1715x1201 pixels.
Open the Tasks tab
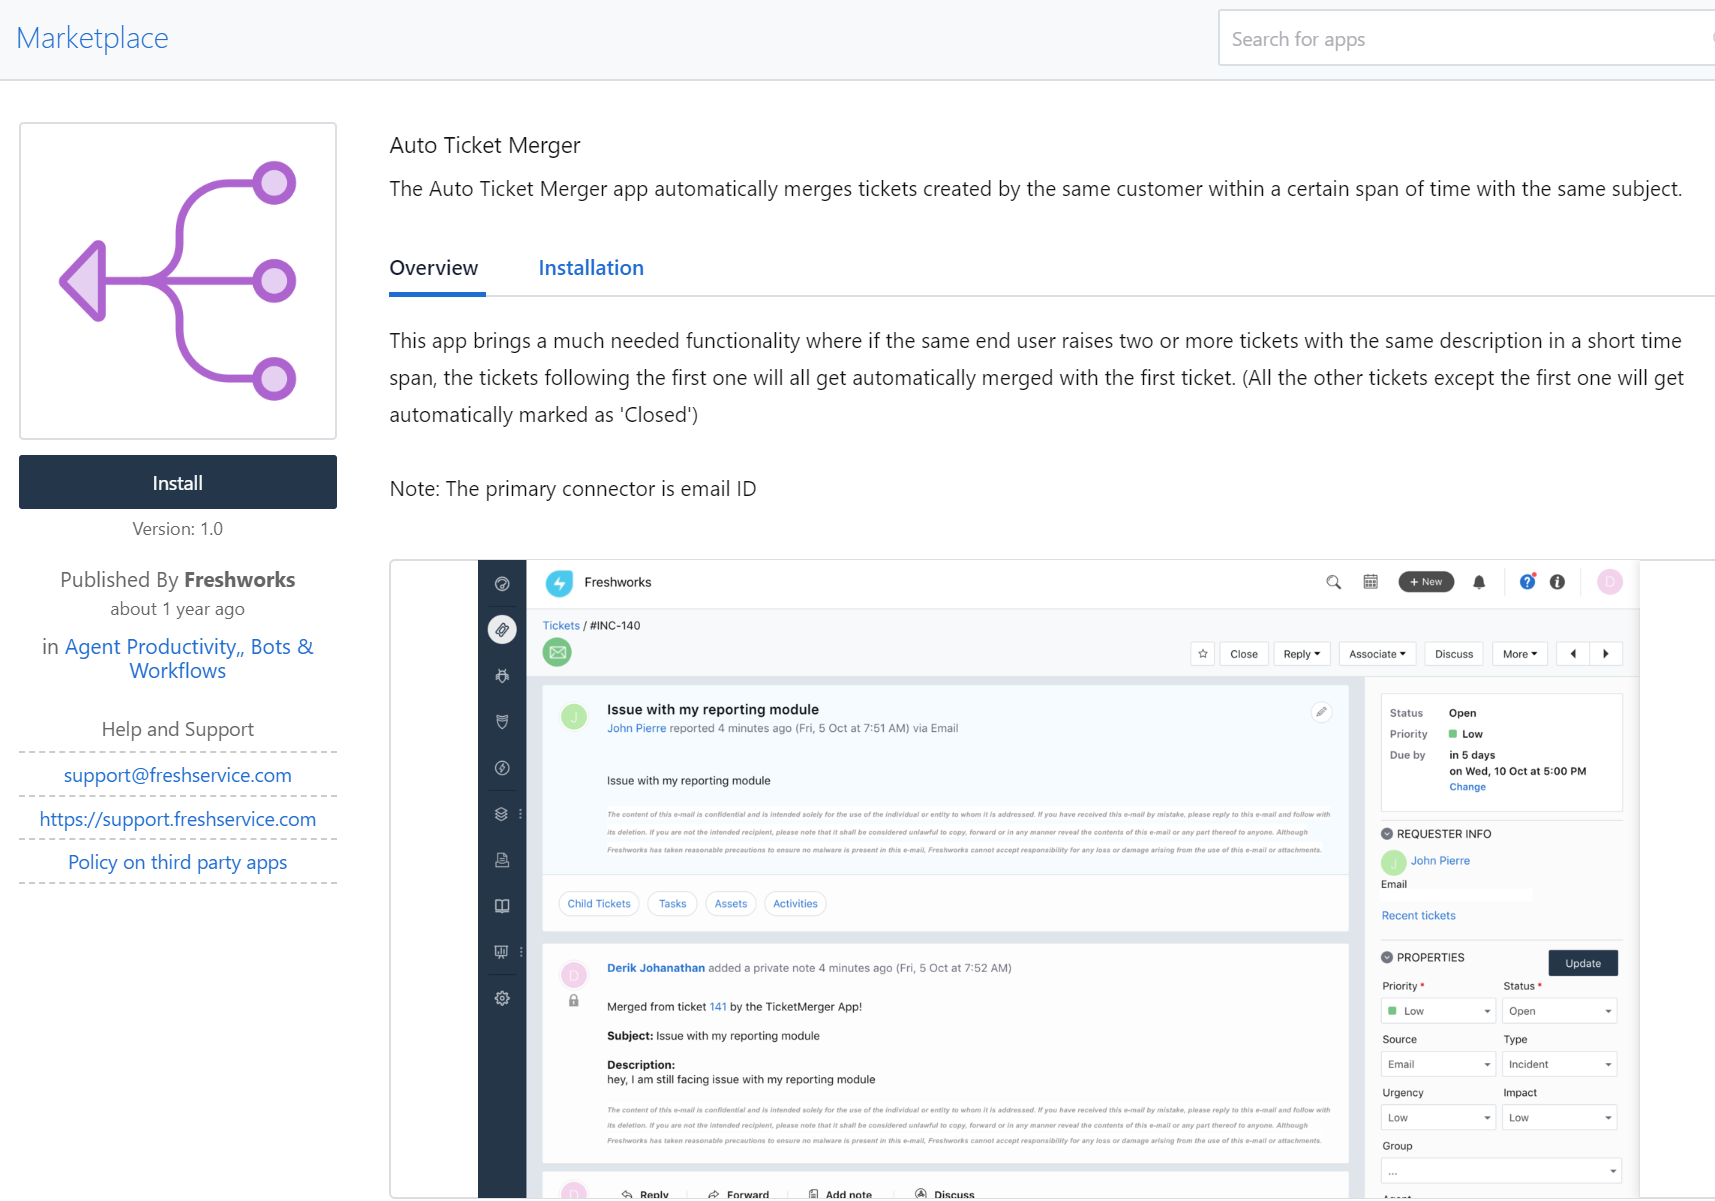pos(673,904)
